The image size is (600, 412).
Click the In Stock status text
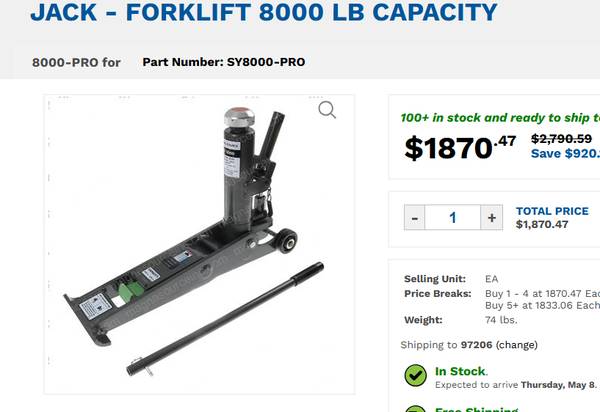click(x=461, y=371)
